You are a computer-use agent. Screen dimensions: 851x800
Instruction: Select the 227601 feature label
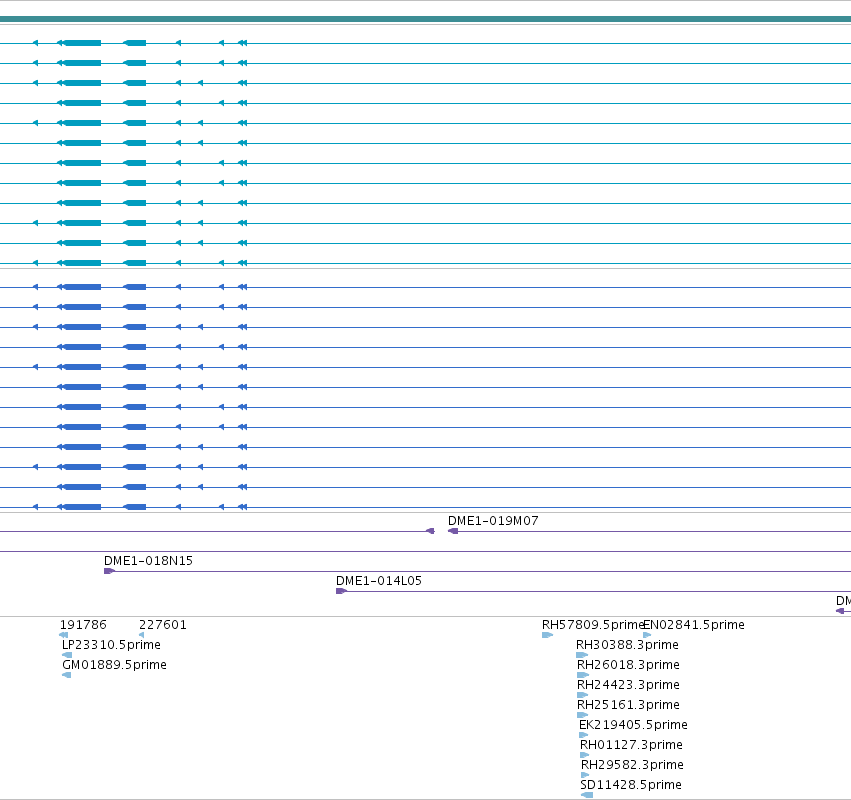[x=163, y=625]
